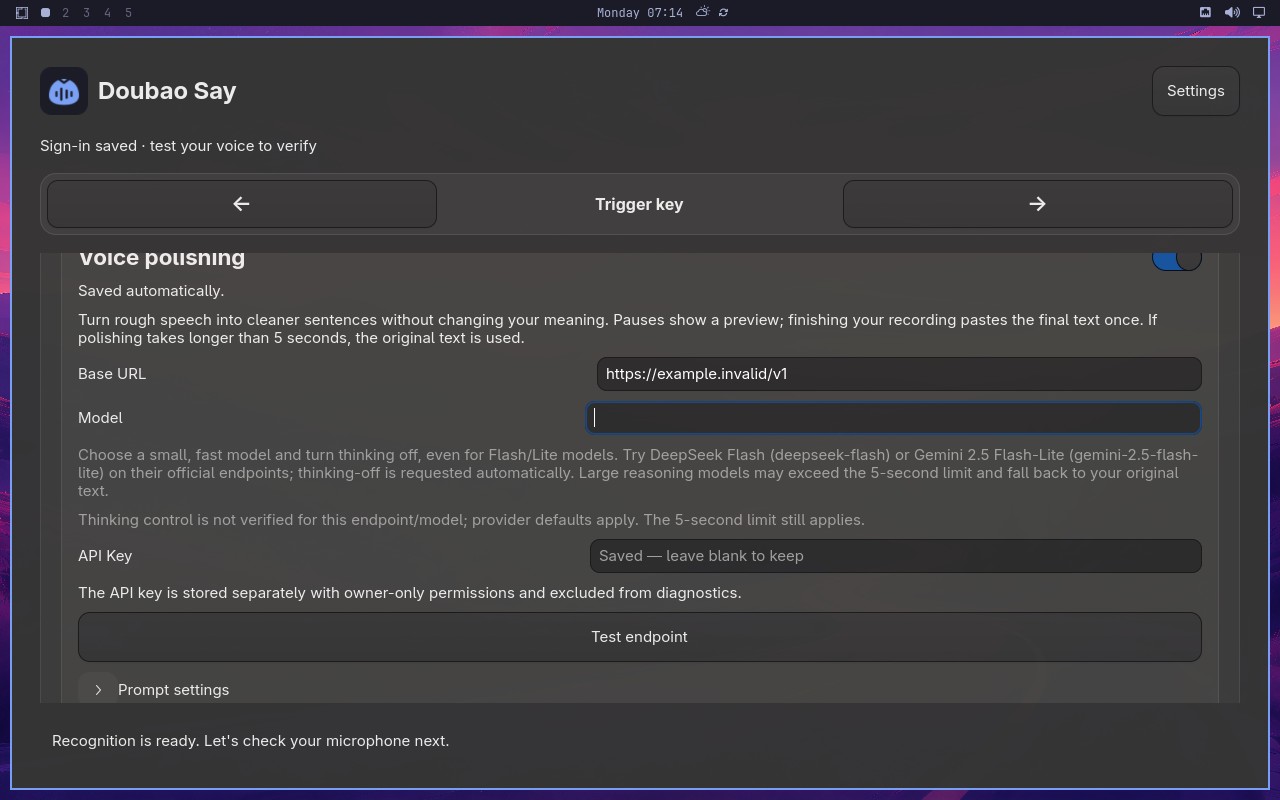Click the layout icon in top bar
The height and width of the screenshot is (800, 1280).
coord(22,13)
